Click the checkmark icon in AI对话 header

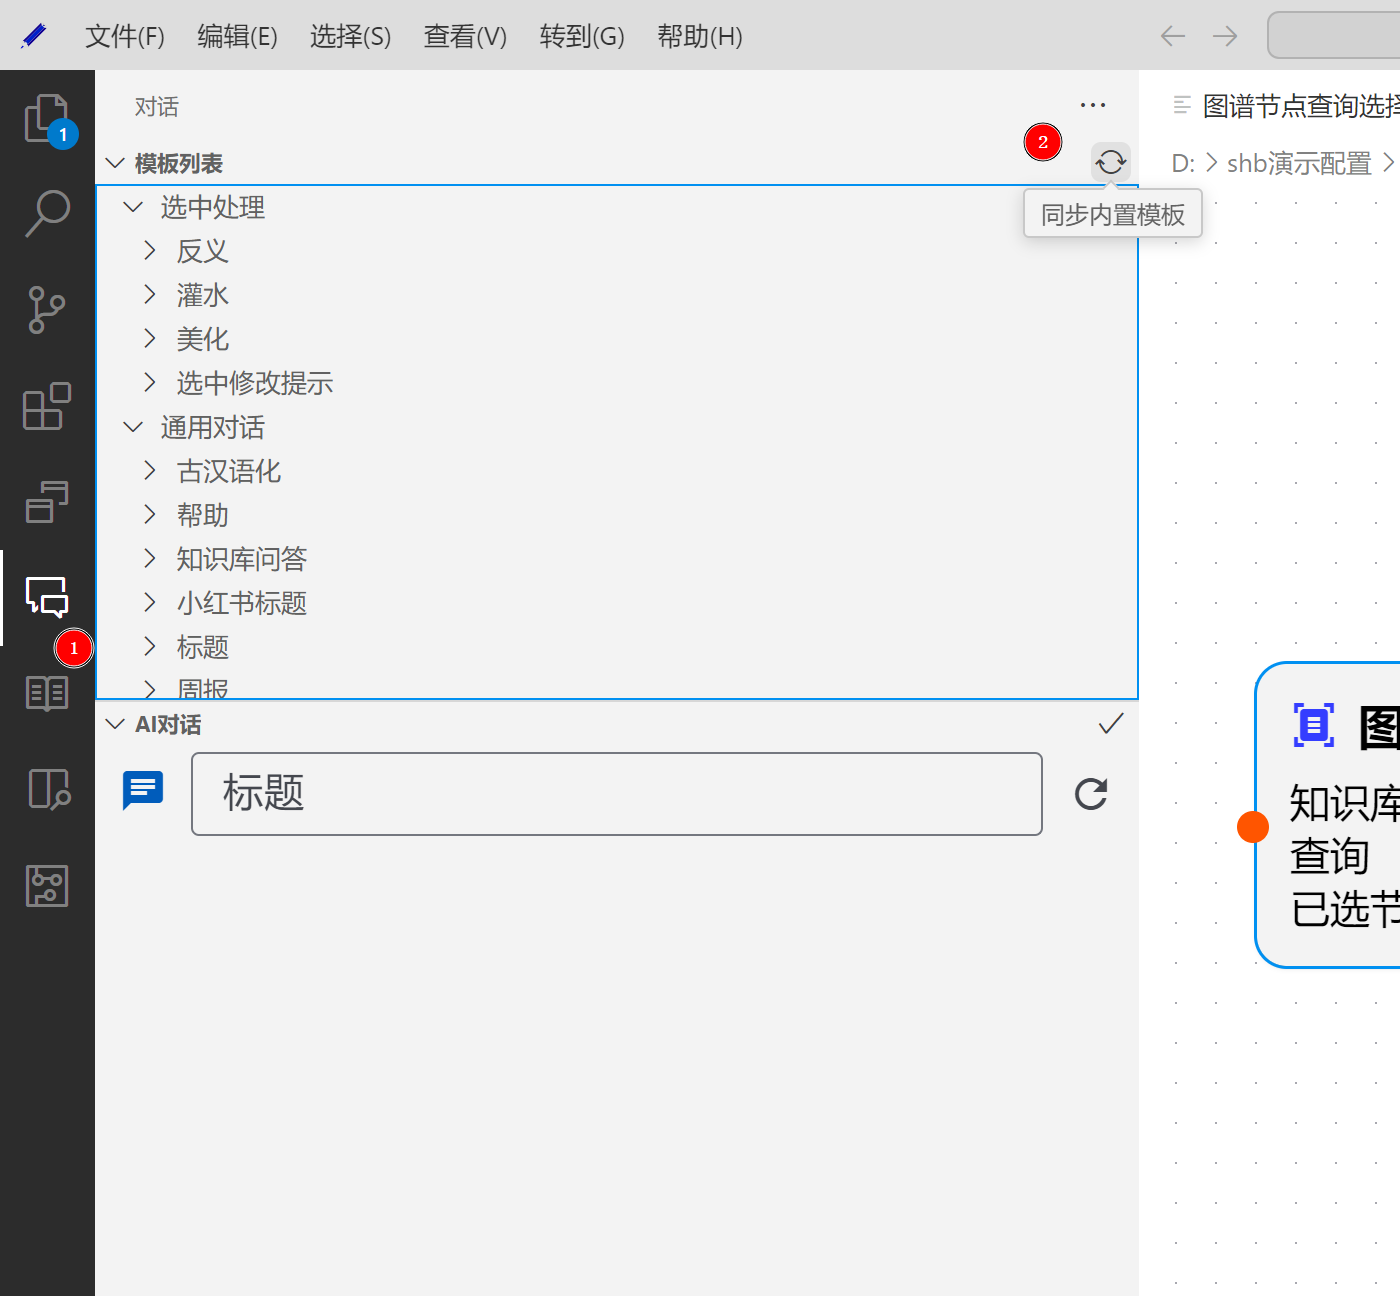(x=1111, y=724)
